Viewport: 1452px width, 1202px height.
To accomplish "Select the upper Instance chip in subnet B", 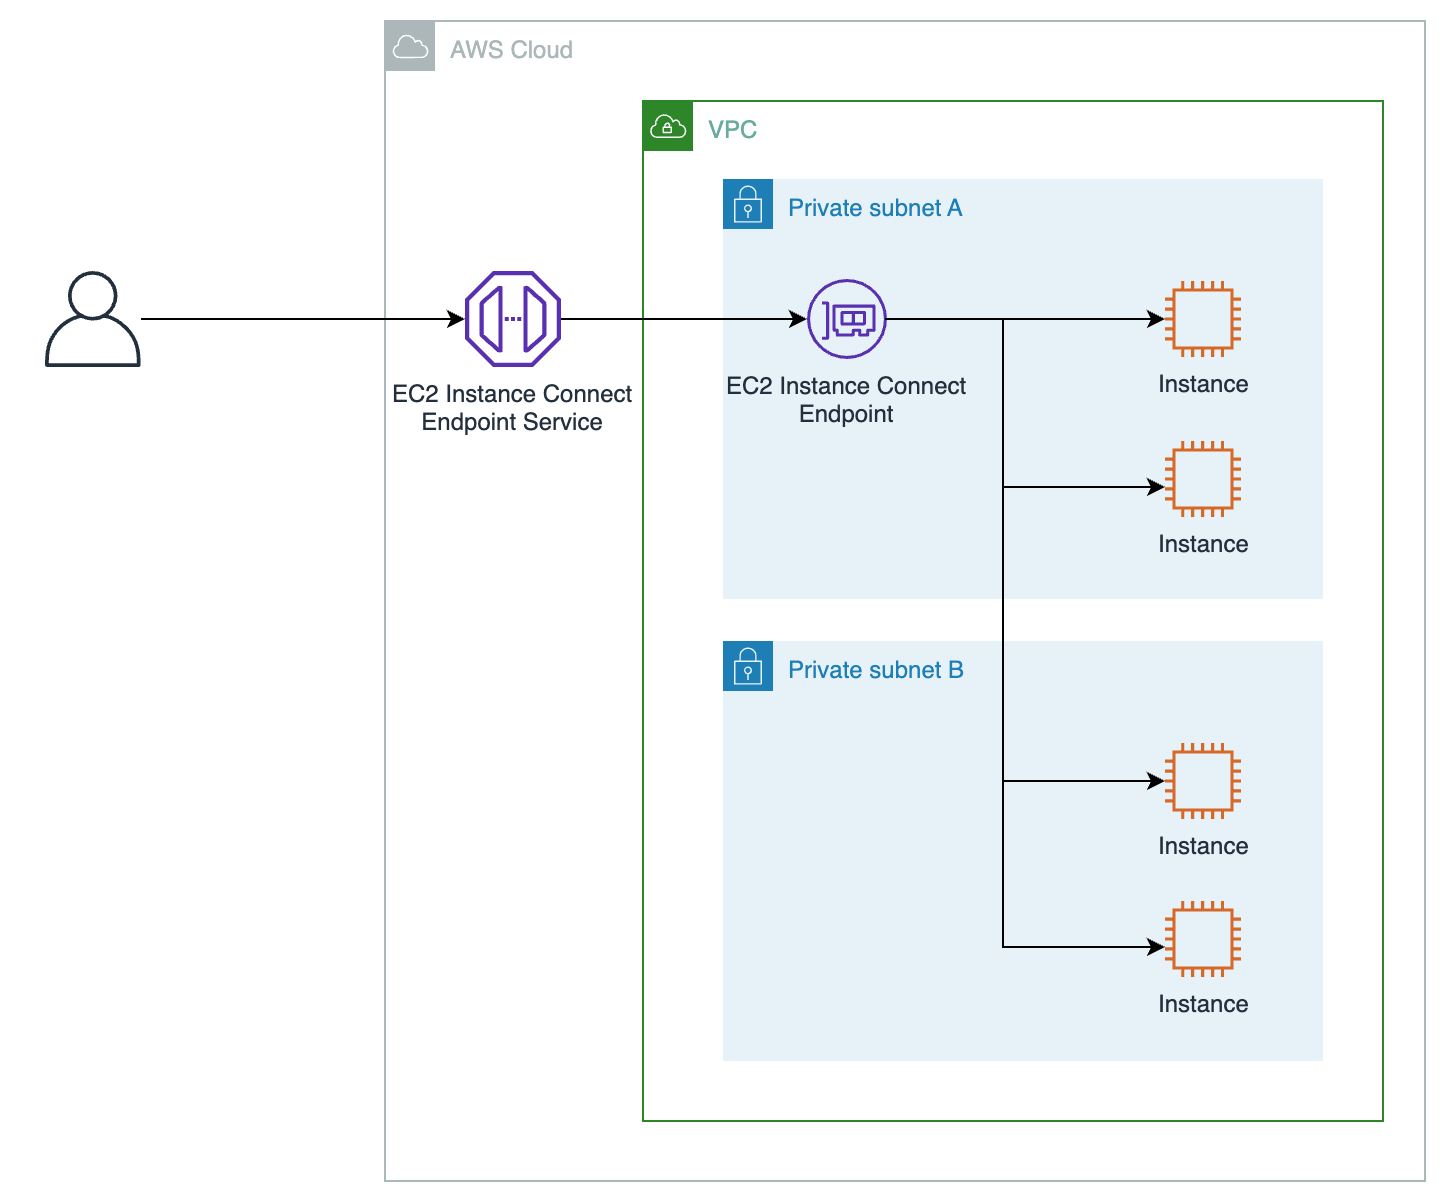I will [1201, 782].
